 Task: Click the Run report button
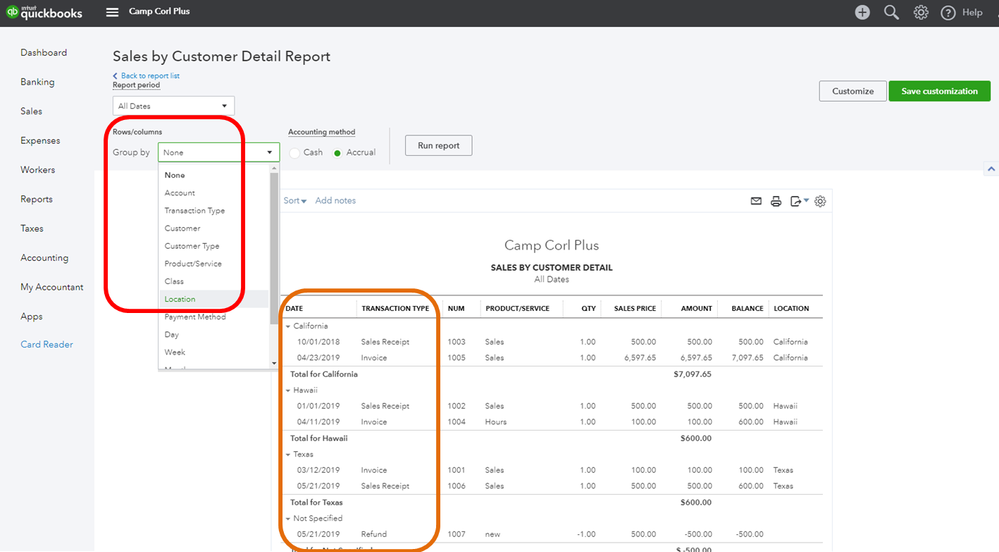click(438, 145)
